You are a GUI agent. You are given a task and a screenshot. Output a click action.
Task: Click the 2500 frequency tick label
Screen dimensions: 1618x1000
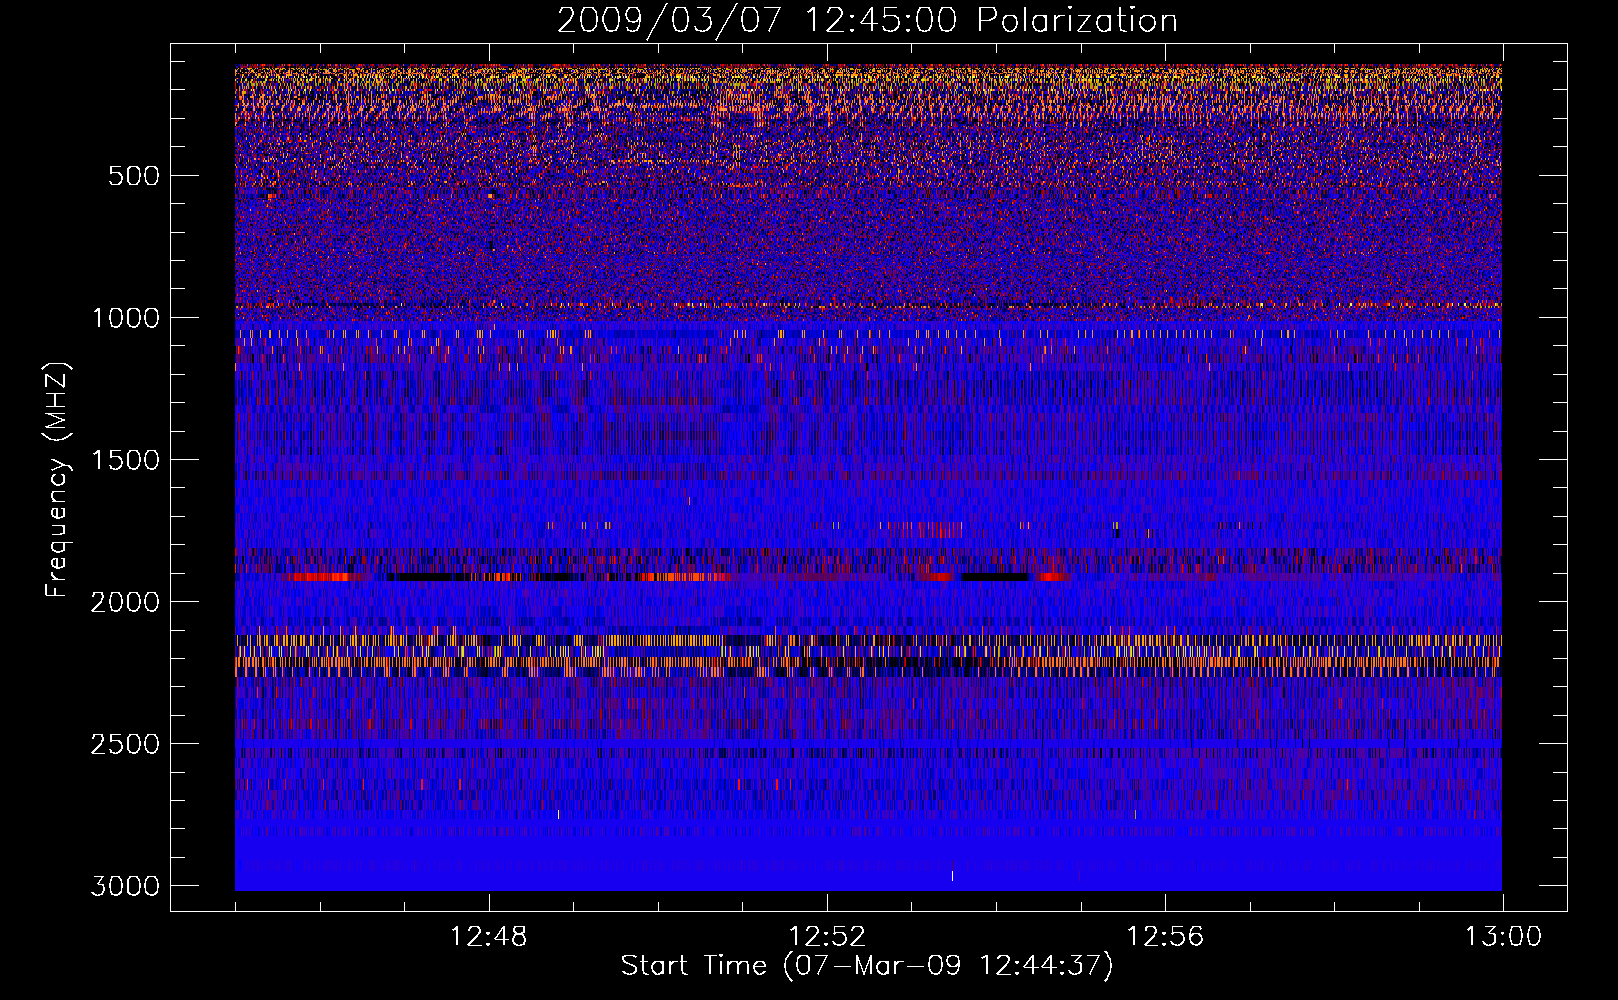[x=125, y=744]
